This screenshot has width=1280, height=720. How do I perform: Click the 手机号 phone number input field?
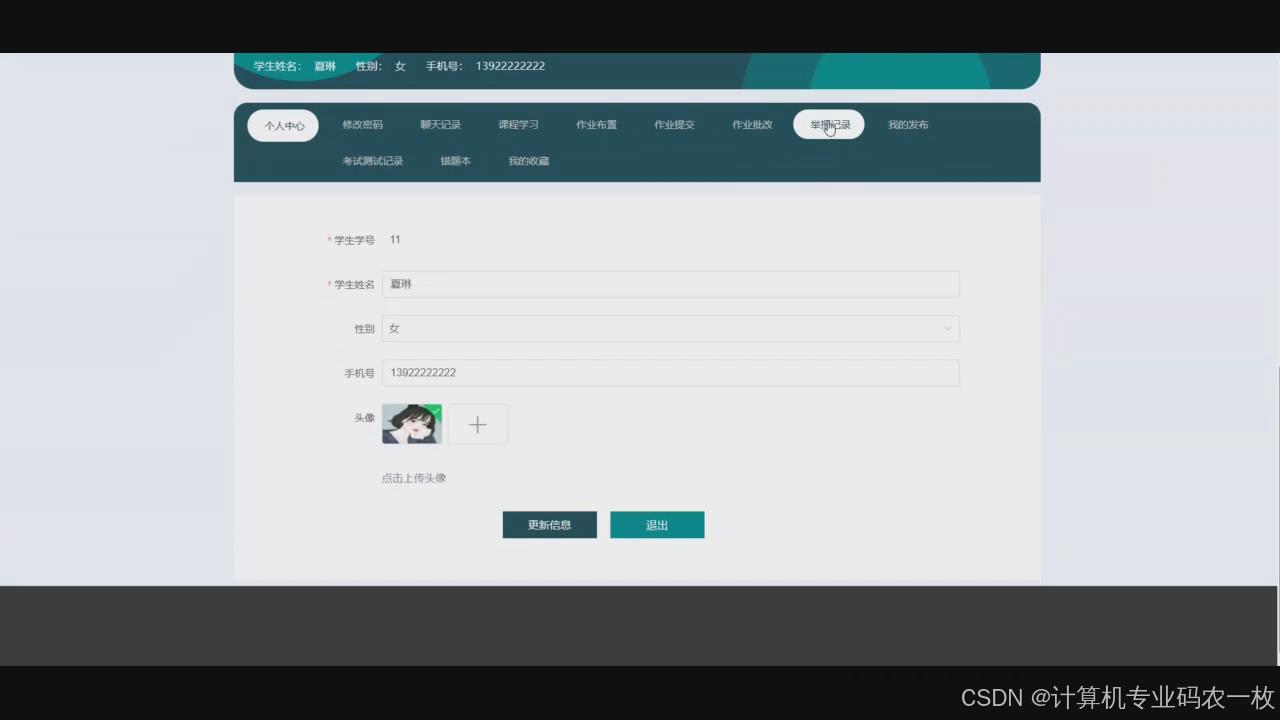(x=670, y=372)
